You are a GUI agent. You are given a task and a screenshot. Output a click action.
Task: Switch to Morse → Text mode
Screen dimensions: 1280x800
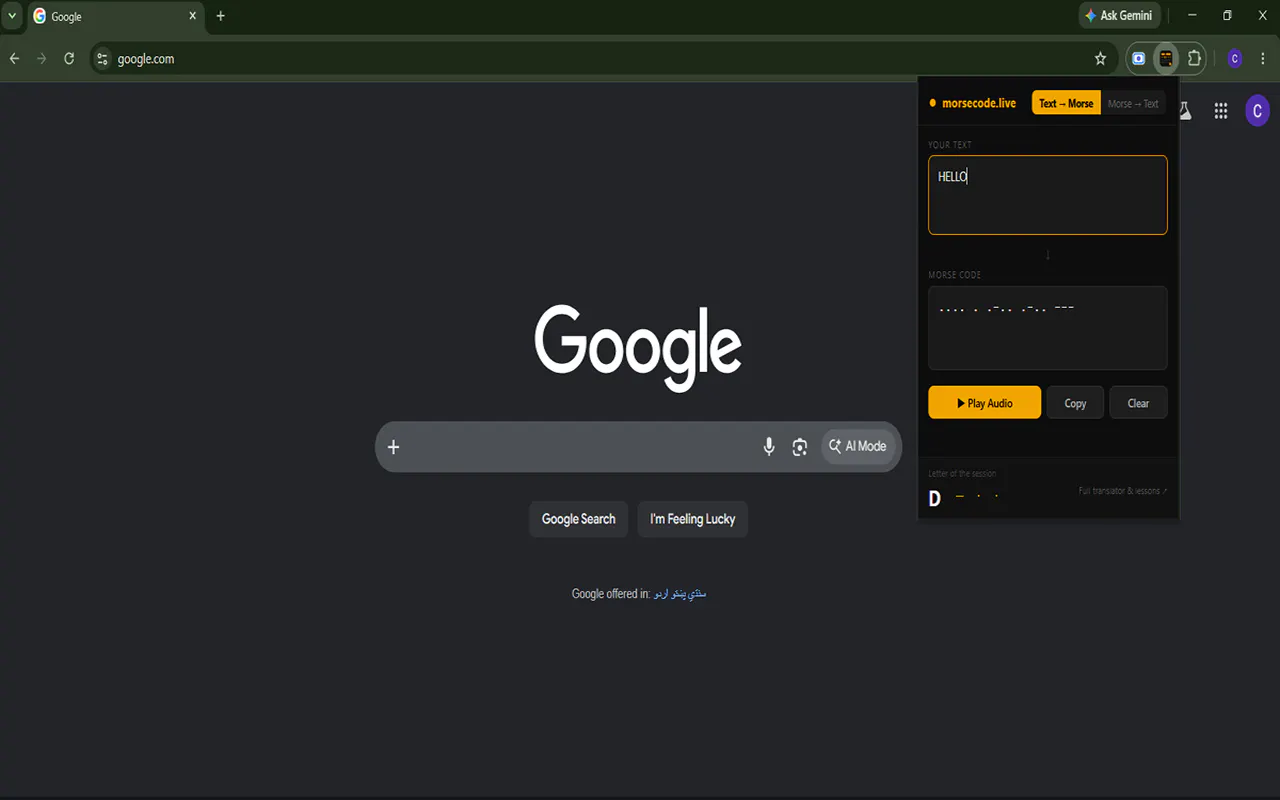(x=1133, y=103)
